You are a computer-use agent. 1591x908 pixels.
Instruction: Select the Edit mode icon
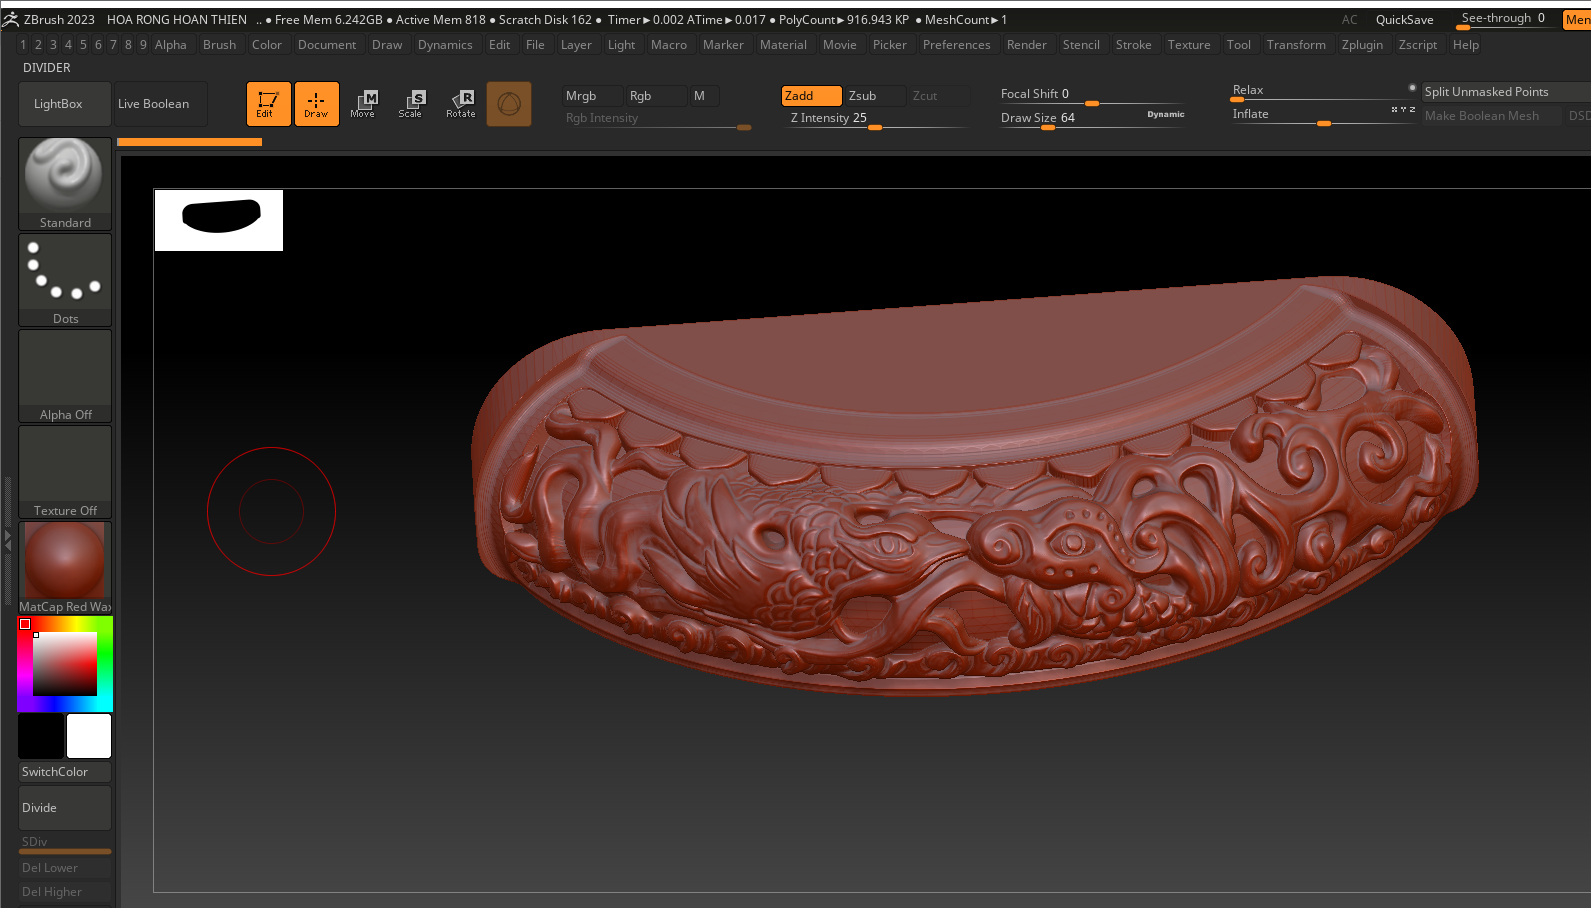pos(268,104)
